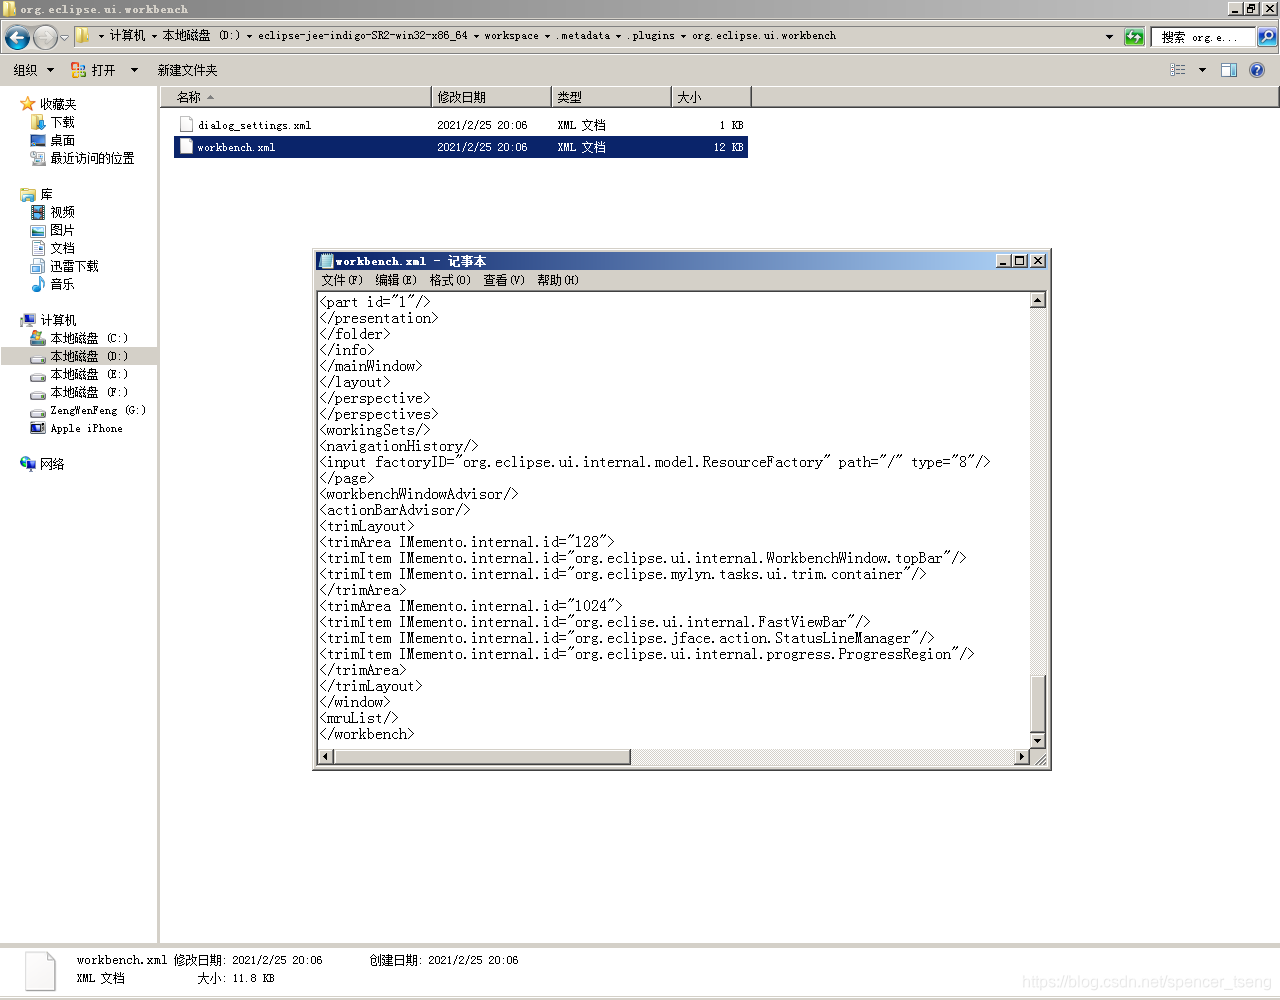This screenshot has height=1000, width=1280.
Task: Click the back navigation arrow
Action: coord(16,36)
